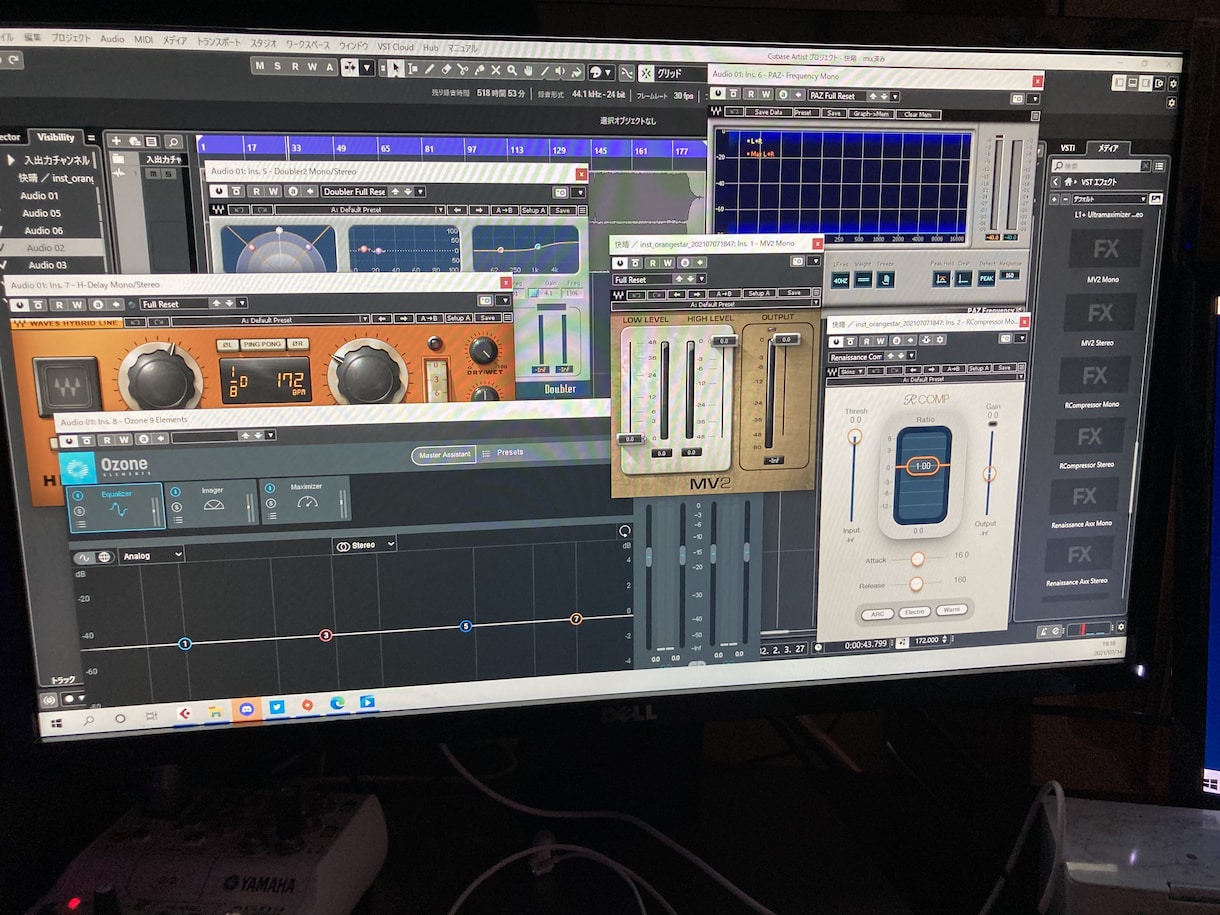
Task: Select the Draw pencil tool in toolbar
Action: tap(429, 69)
